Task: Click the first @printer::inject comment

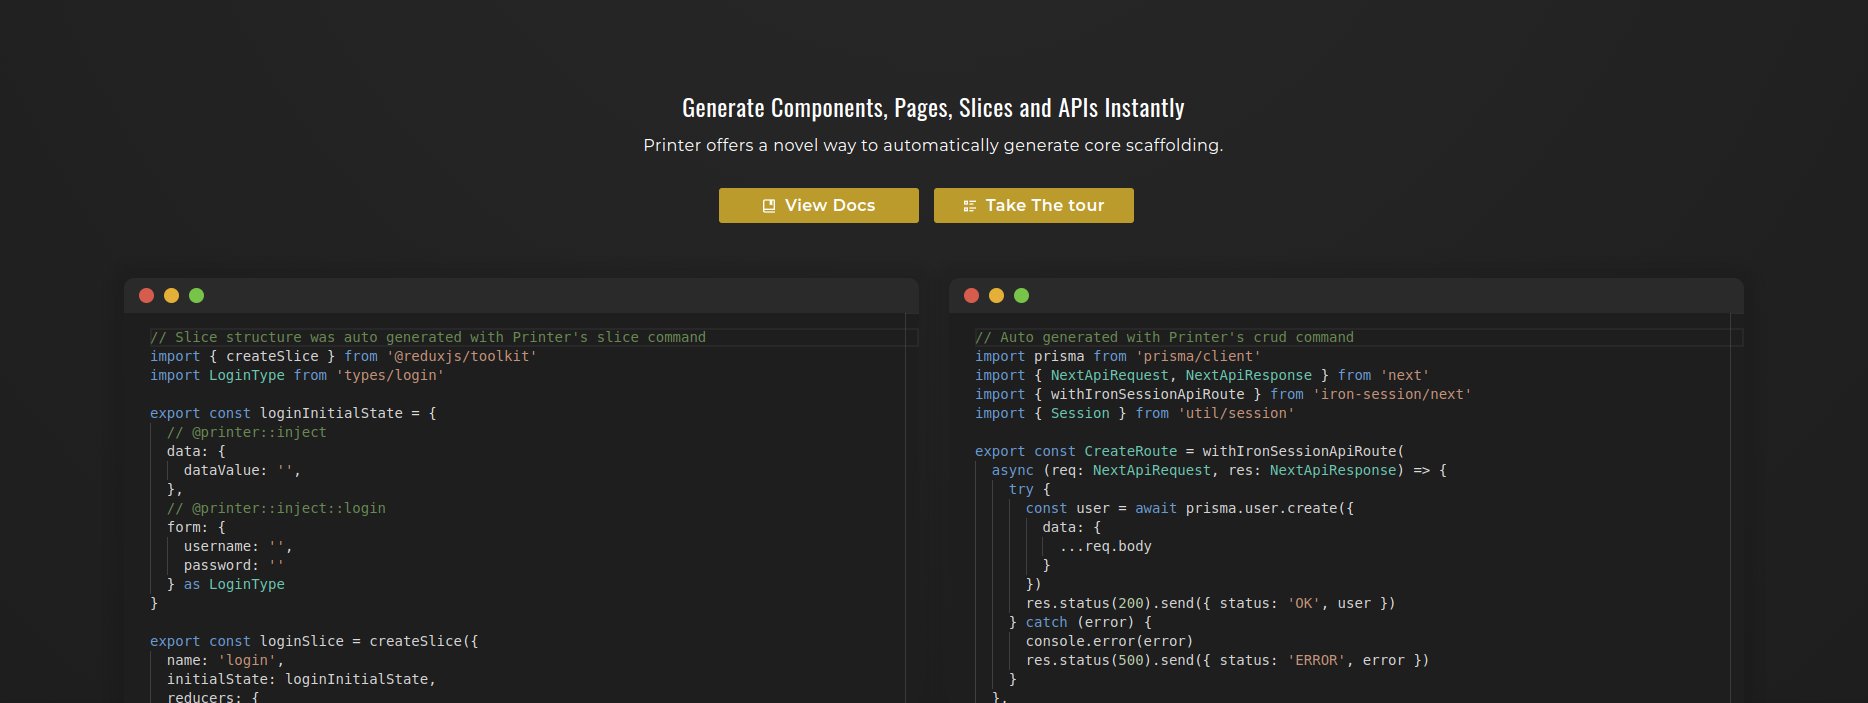Action: point(247,432)
